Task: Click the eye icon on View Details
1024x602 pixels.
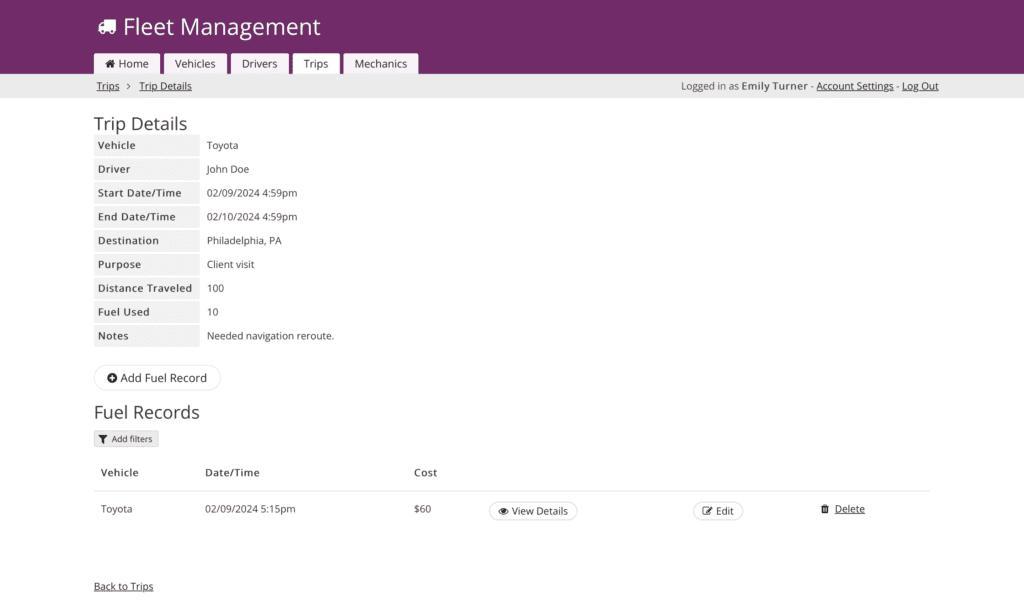Action: coord(503,511)
